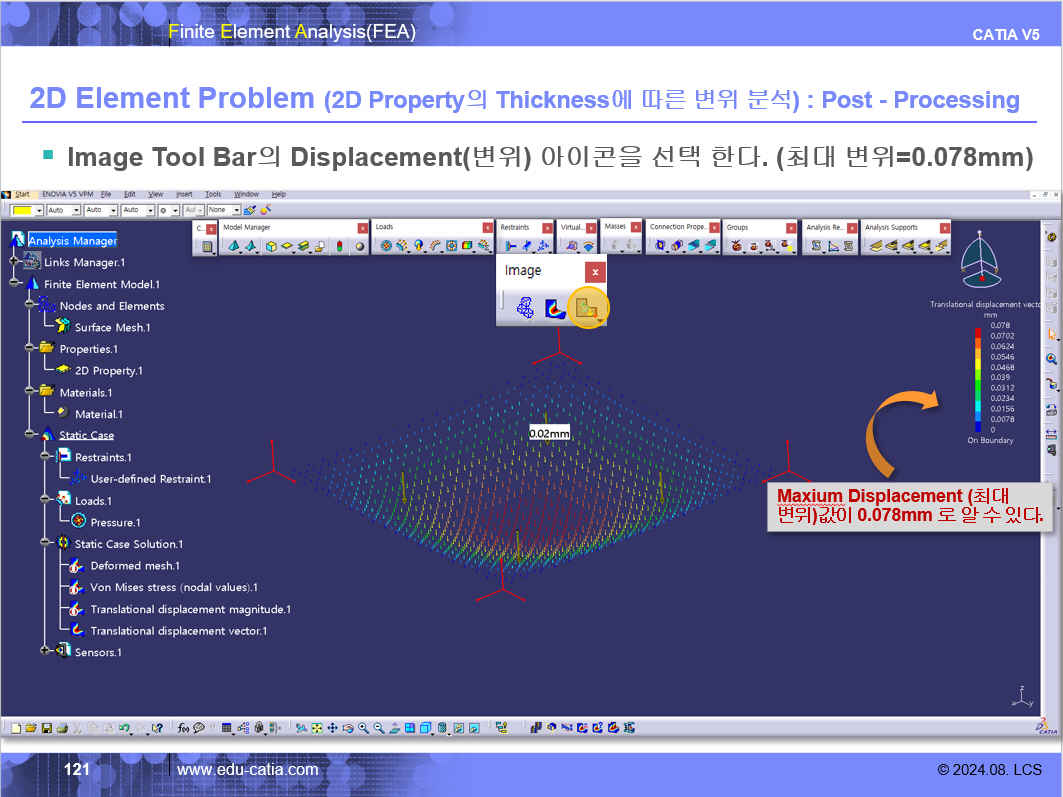Open the Insert menu

[184, 194]
